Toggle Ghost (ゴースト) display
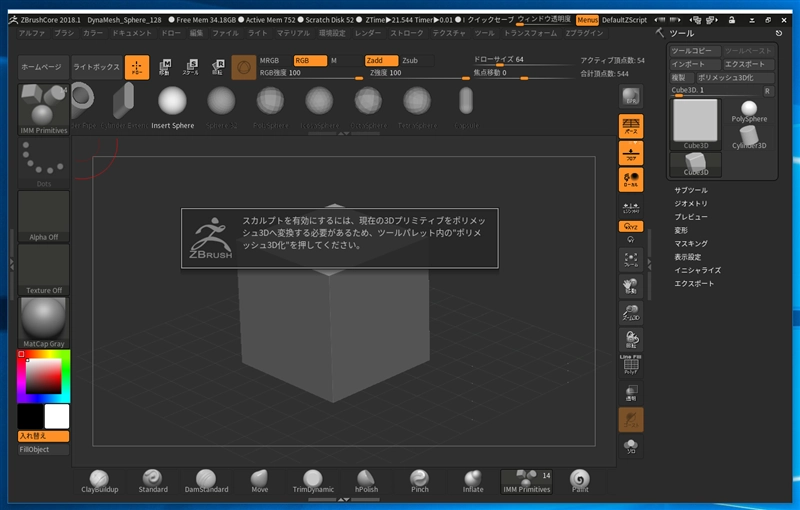The height and width of the screenshot is (510, 800). click(631, 419)
